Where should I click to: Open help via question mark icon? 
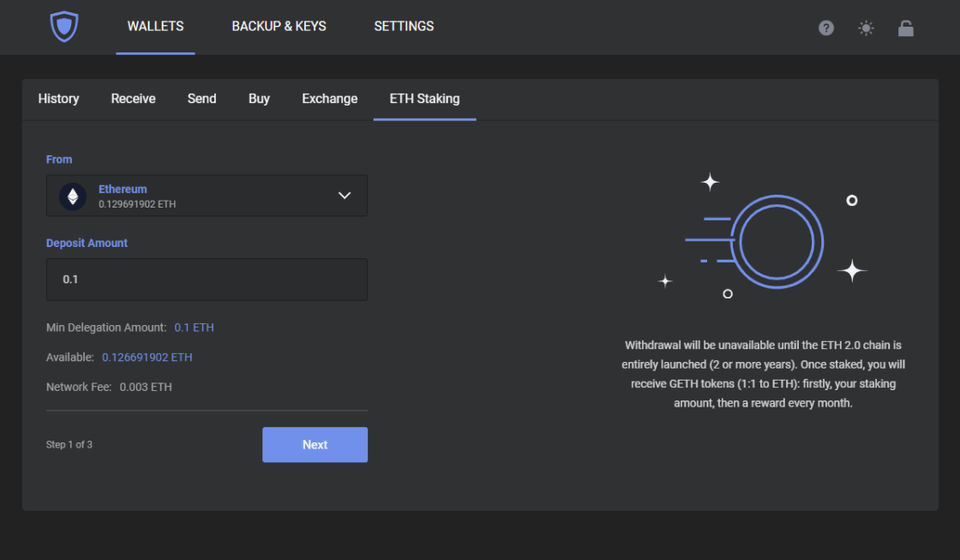(x=826, y=28)
